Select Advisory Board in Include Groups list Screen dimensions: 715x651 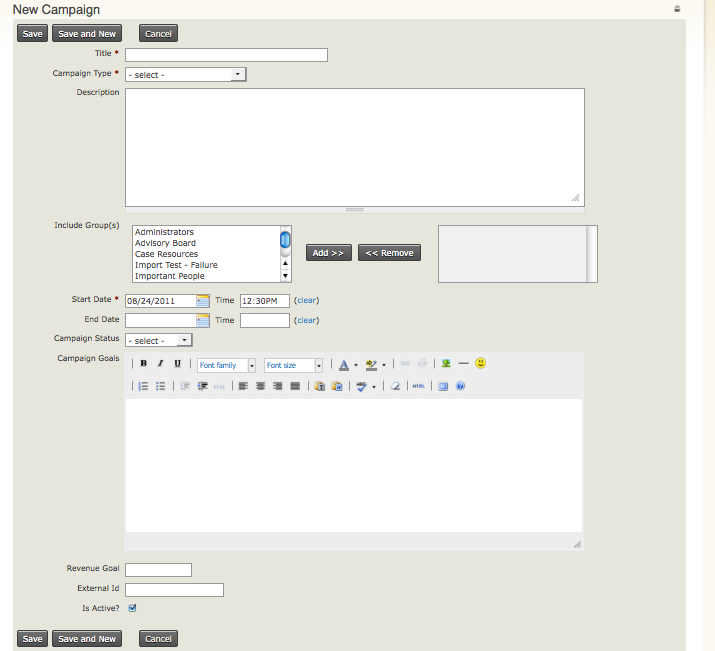165,243
